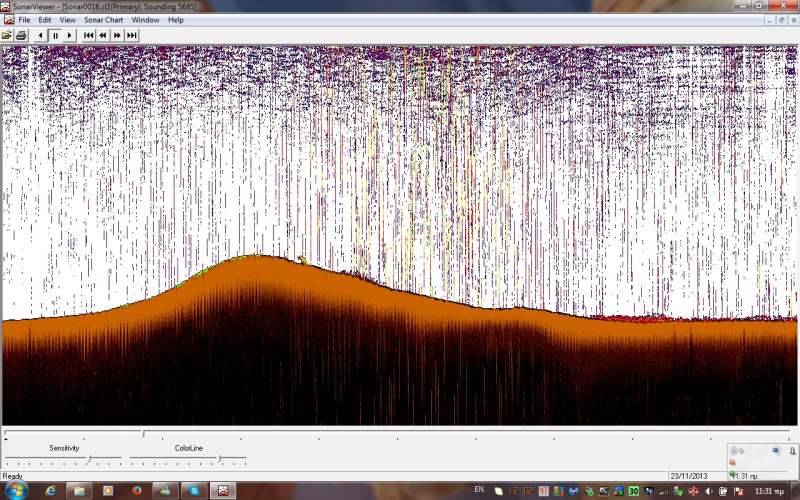Jump to the end of the sonar log
The image size is (800, 500).
pos(132,35)
